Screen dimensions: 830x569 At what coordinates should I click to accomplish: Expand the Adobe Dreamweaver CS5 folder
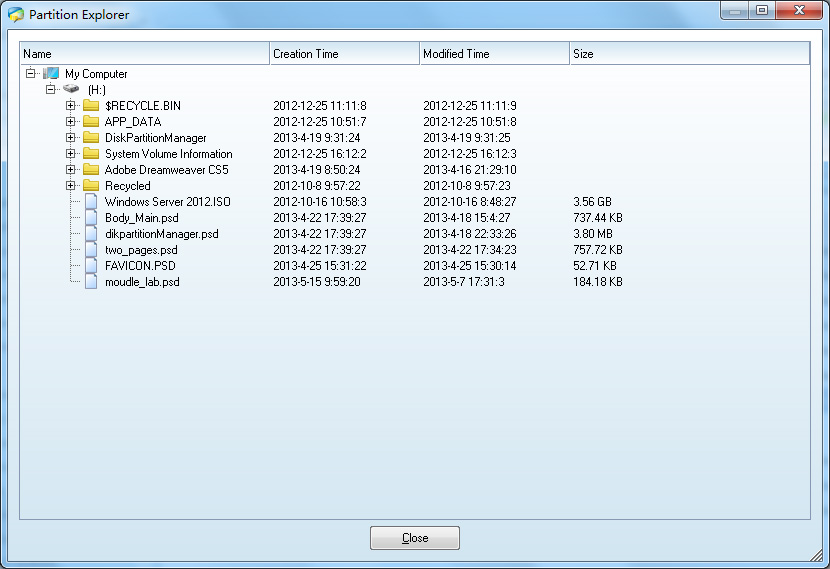[71, 170]
